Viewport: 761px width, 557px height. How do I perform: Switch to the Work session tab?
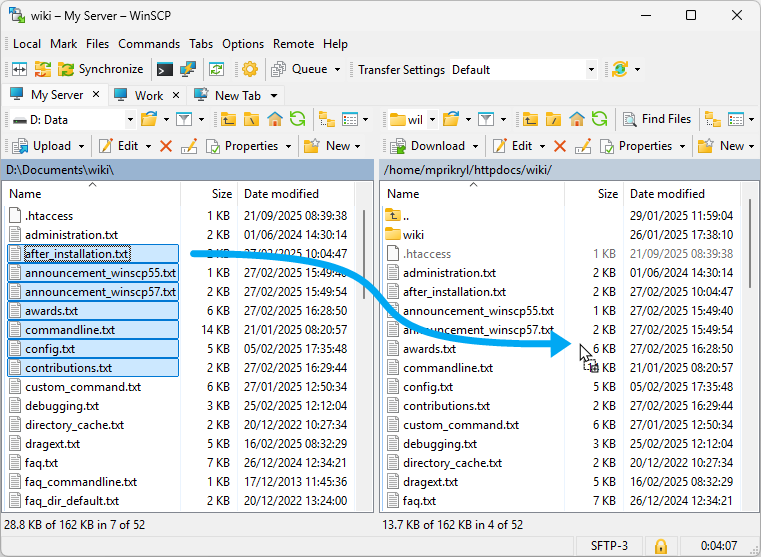148,95
